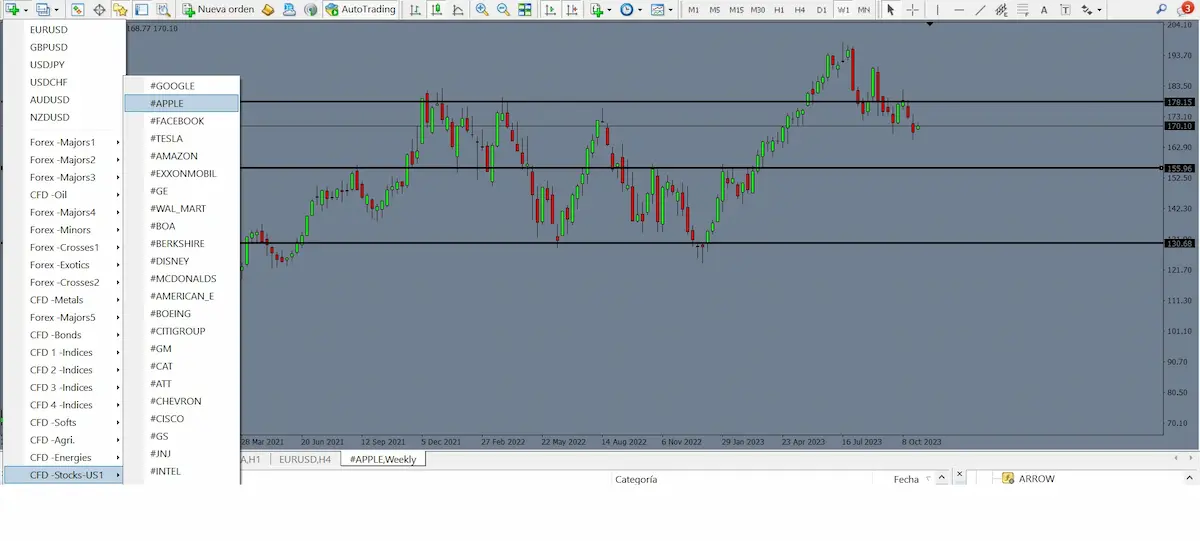Screen dimensions: 1200x541
Task: Click the 155.96 horizontal level price label
Action: click(x=1179, y=168)
